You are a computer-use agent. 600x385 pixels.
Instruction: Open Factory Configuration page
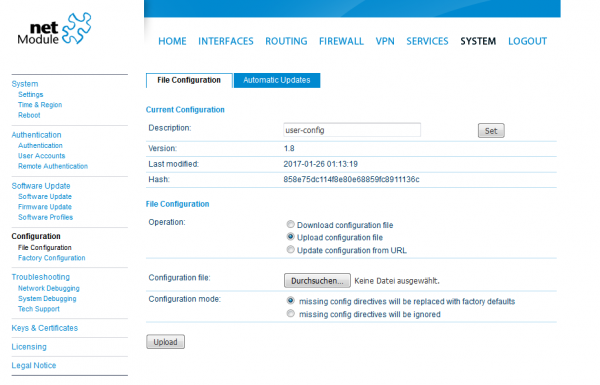(x=52, y=258)
